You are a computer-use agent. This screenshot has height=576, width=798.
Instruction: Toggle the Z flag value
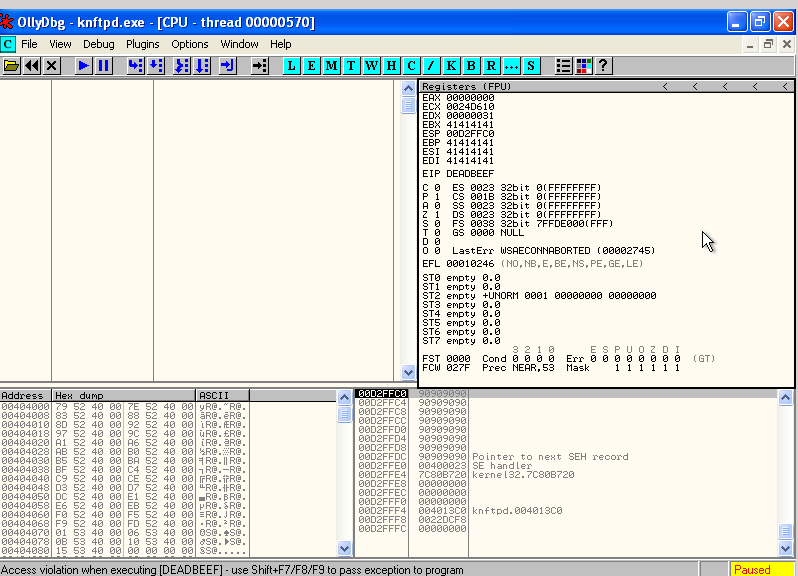pyautogui.click(x=437, y=215)
